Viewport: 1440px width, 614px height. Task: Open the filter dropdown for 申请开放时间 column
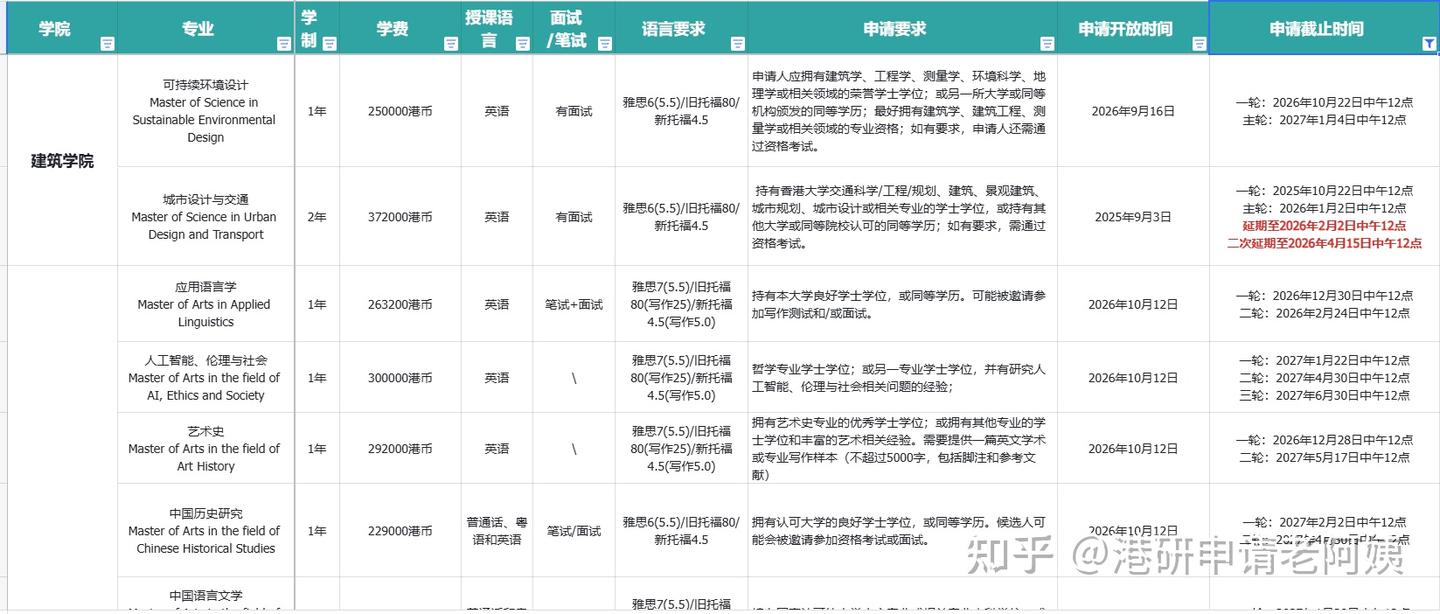1199,44
